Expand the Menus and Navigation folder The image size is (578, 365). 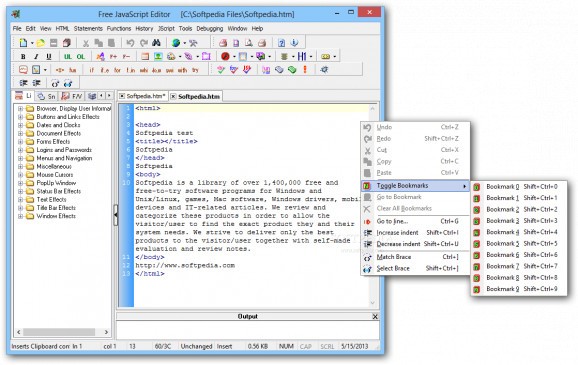[21, 158]
